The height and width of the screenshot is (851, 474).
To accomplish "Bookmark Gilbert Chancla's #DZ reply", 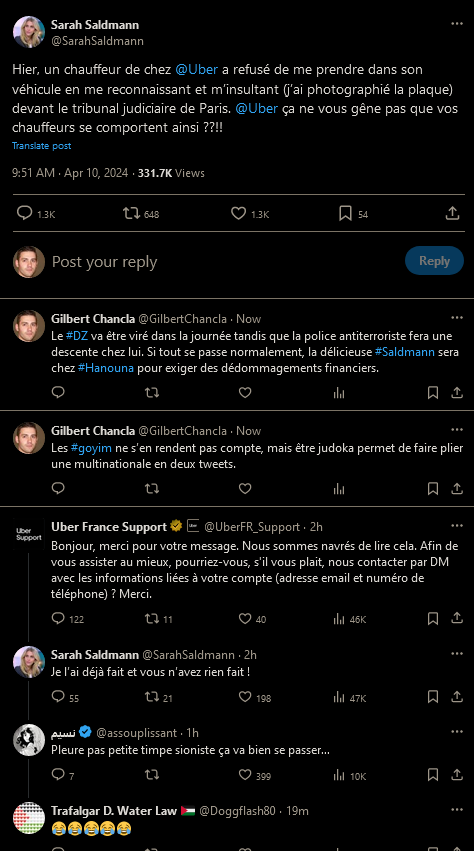I will 433,392.
